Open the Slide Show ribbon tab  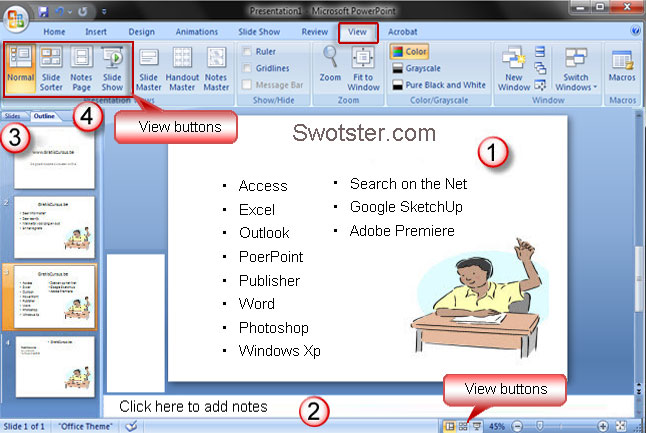point(259,32)
